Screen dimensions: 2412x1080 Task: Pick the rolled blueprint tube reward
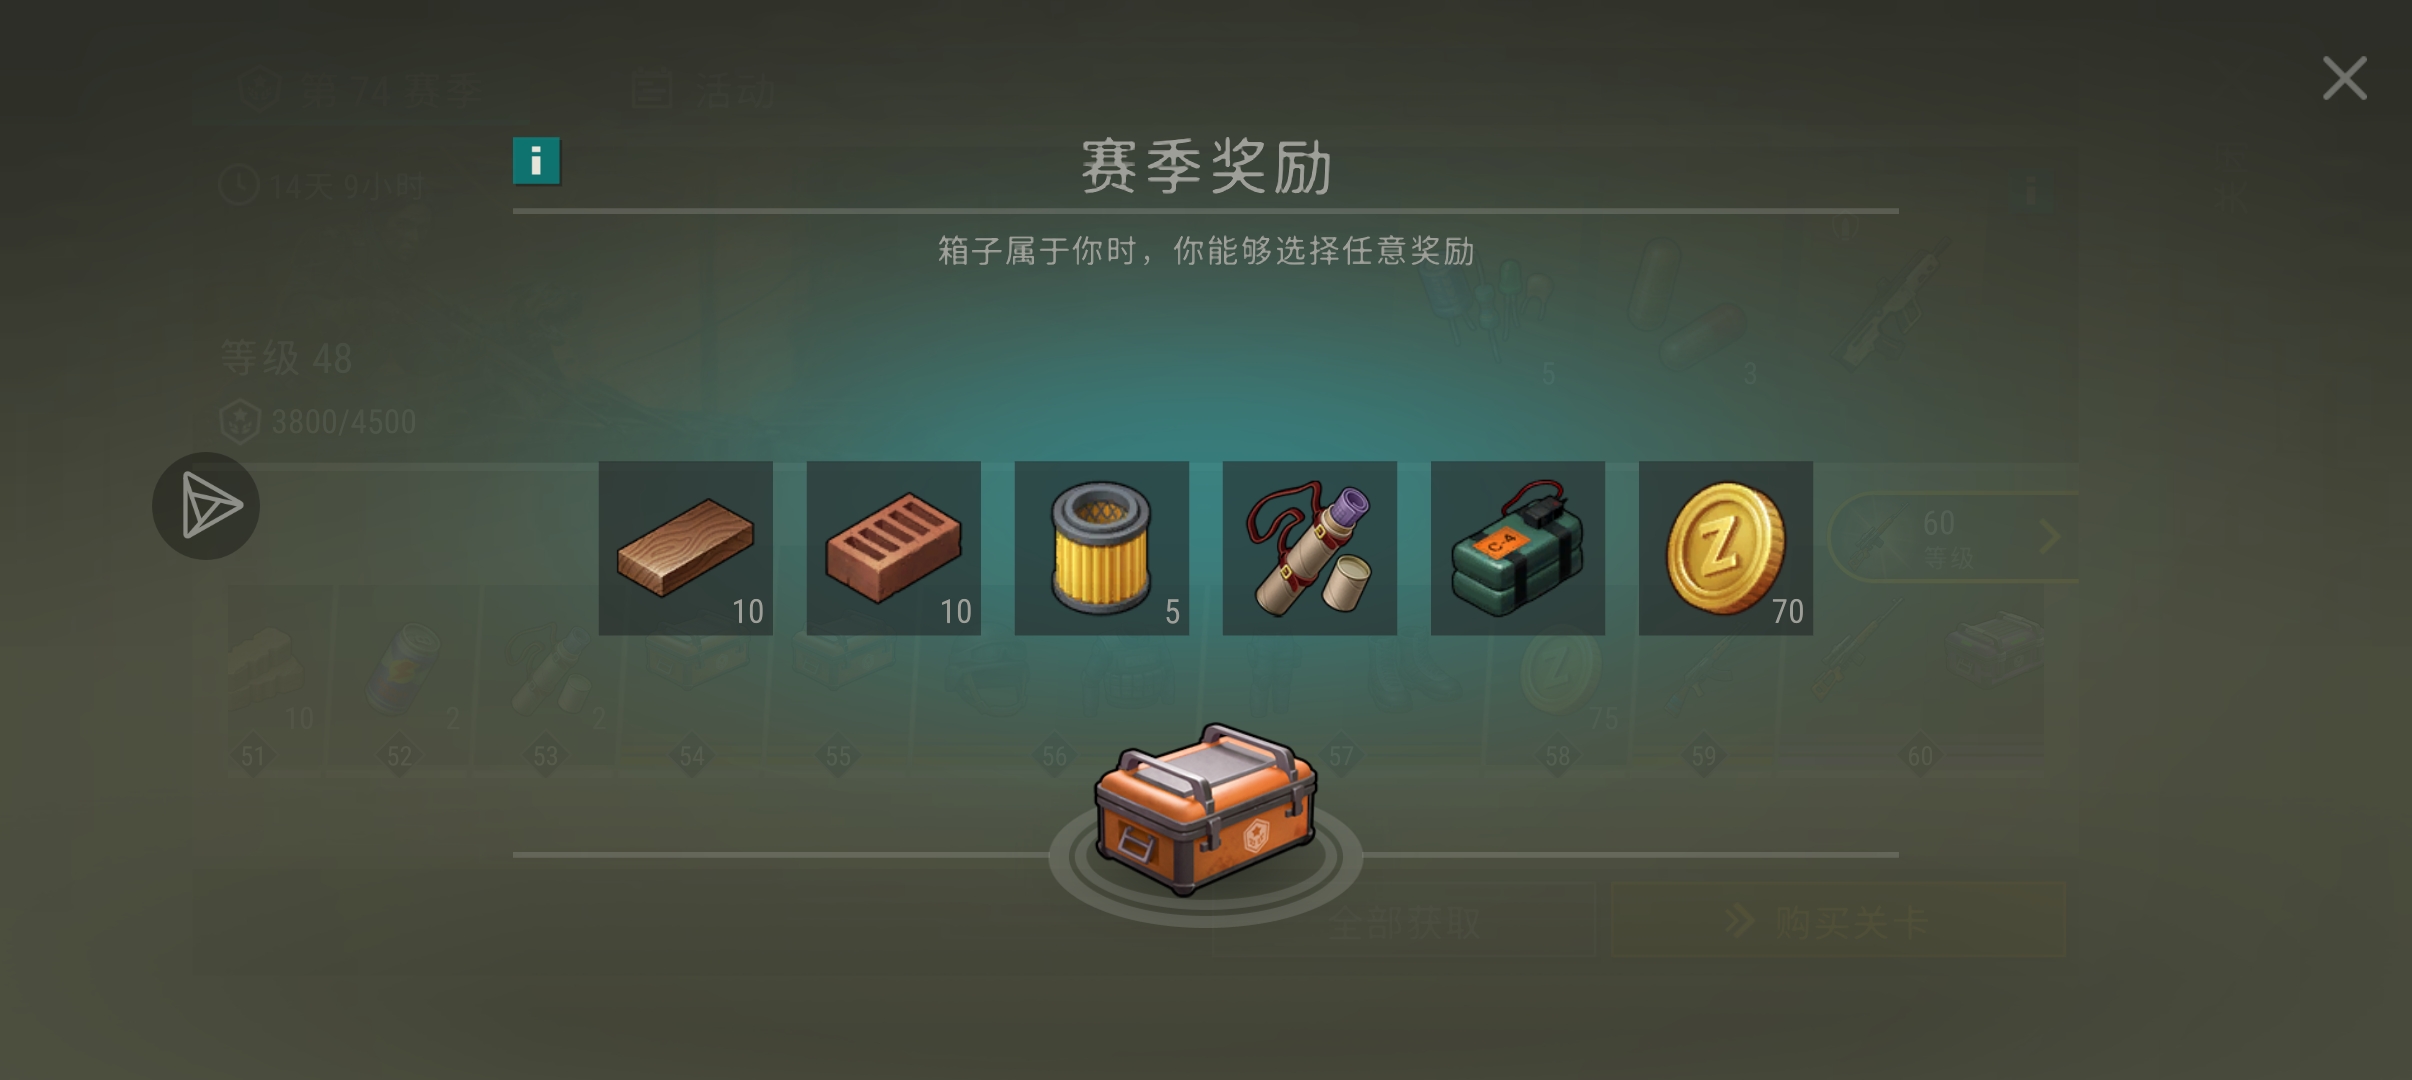click(1309, 548)
